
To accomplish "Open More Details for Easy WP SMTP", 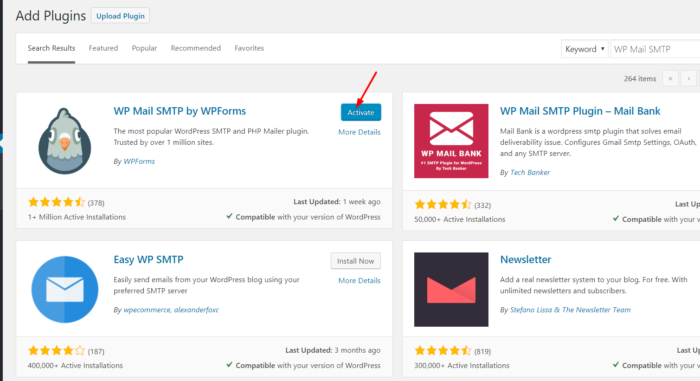I will 359,281.
